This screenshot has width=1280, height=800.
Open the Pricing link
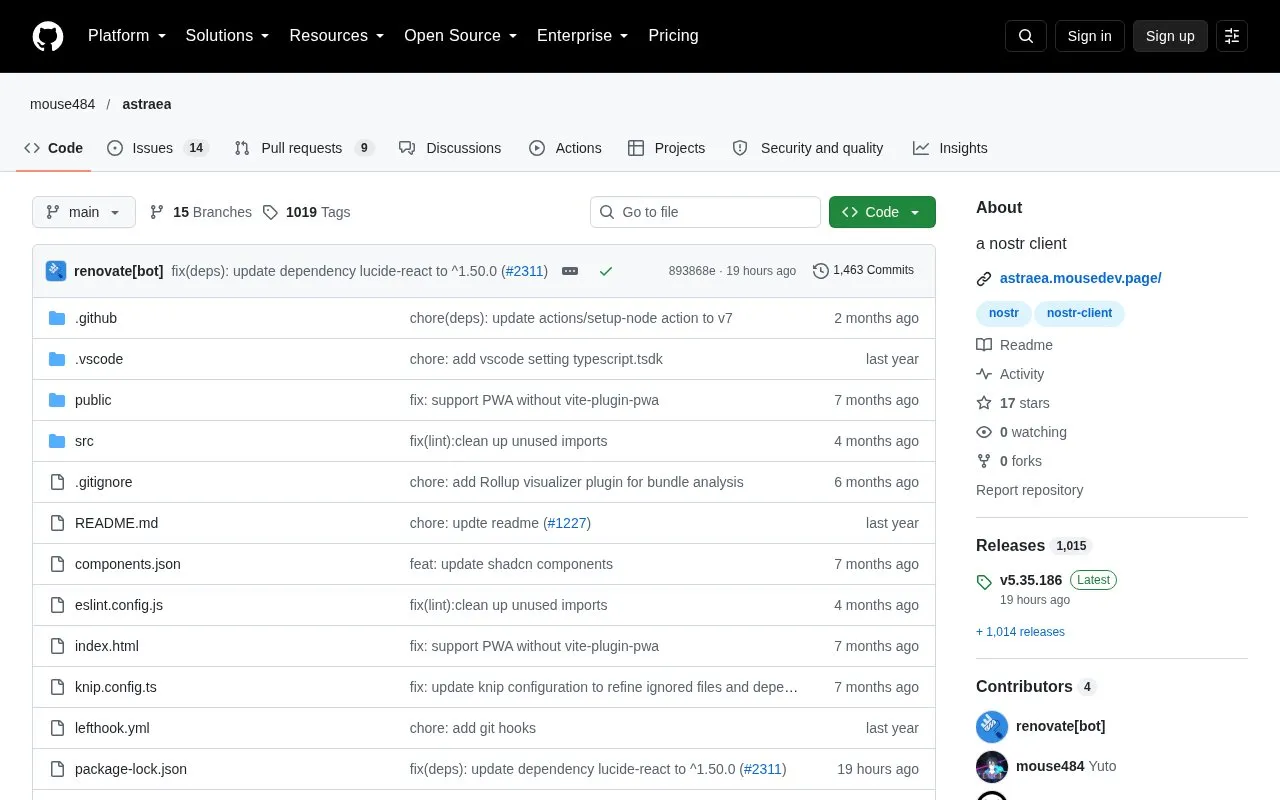[x=673, y=36]
